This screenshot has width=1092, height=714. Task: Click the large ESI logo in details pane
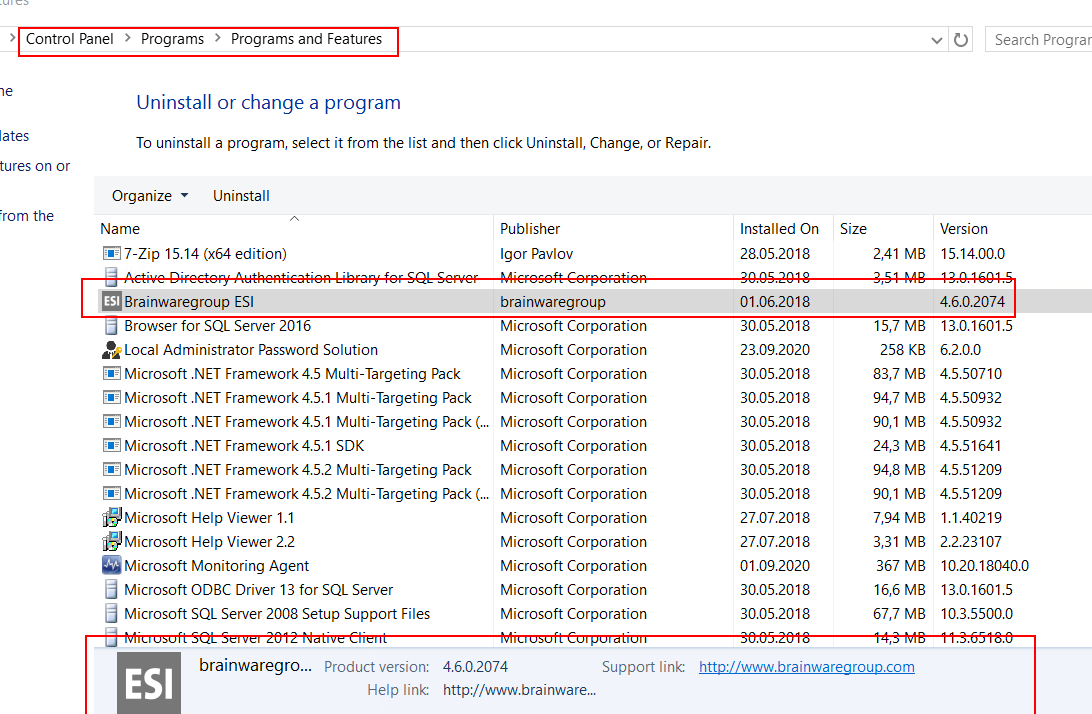coord(149,683)
